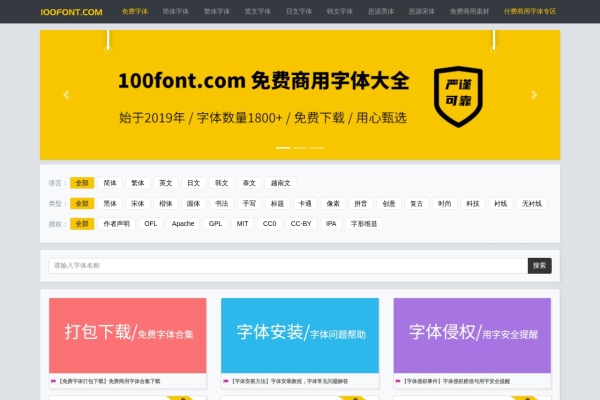Filter license by OFL
The image size is (600, 400).
coord(150,224)
